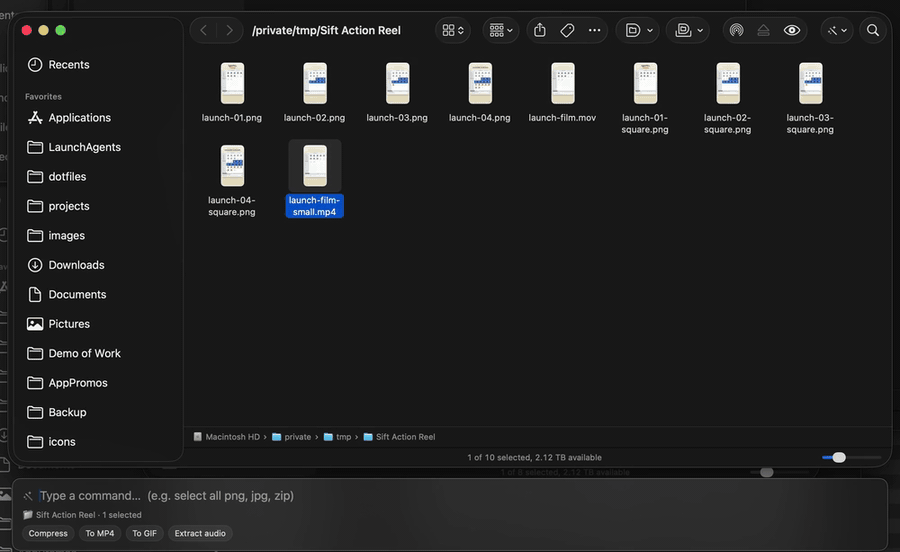
Task: Click the launch-film-small.mp4 file name label
Action: point(315,206)
